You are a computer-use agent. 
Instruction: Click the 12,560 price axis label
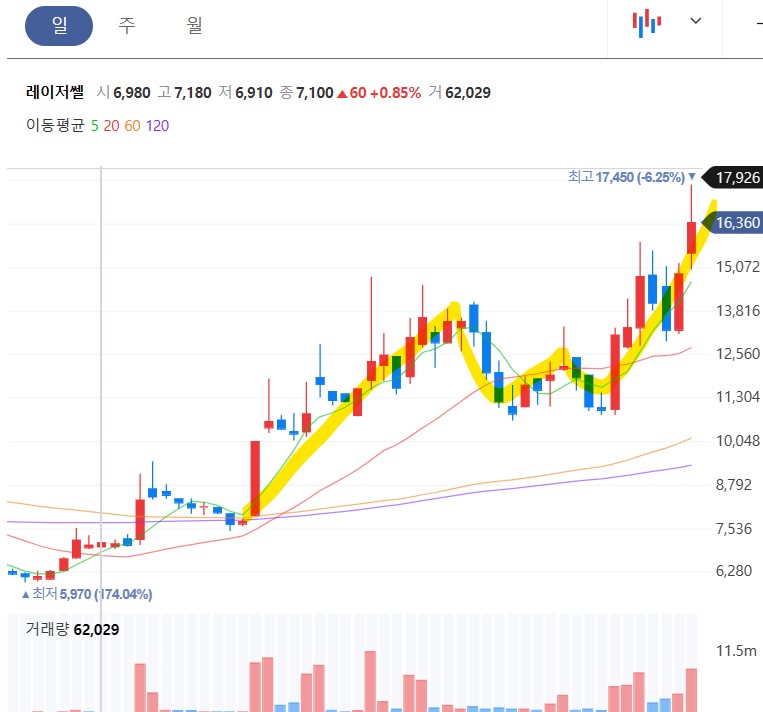click(737, 354)
